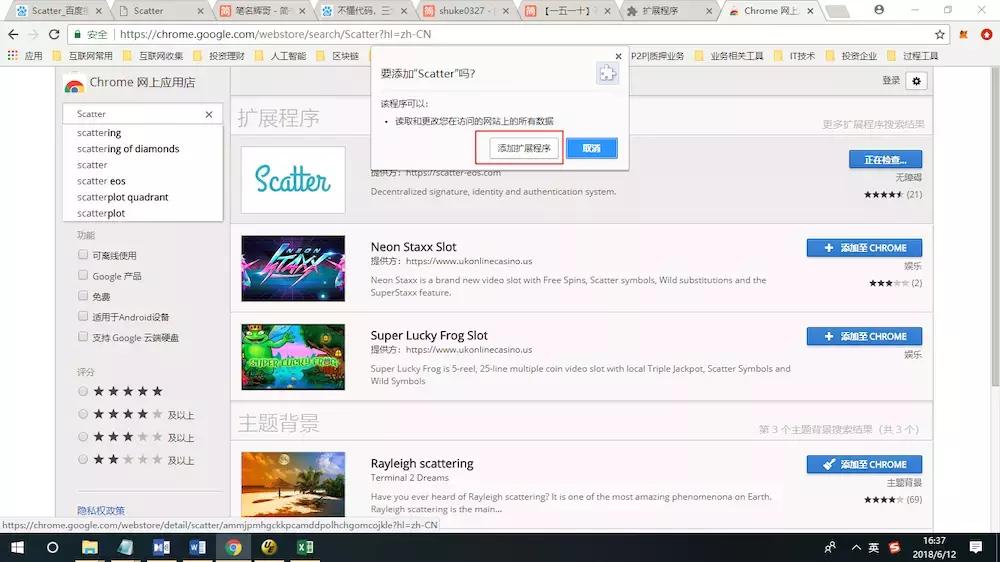The image size is (1000, 562).
Task: Switch to the Scatter_百度 tab
Action: [57, 11]
